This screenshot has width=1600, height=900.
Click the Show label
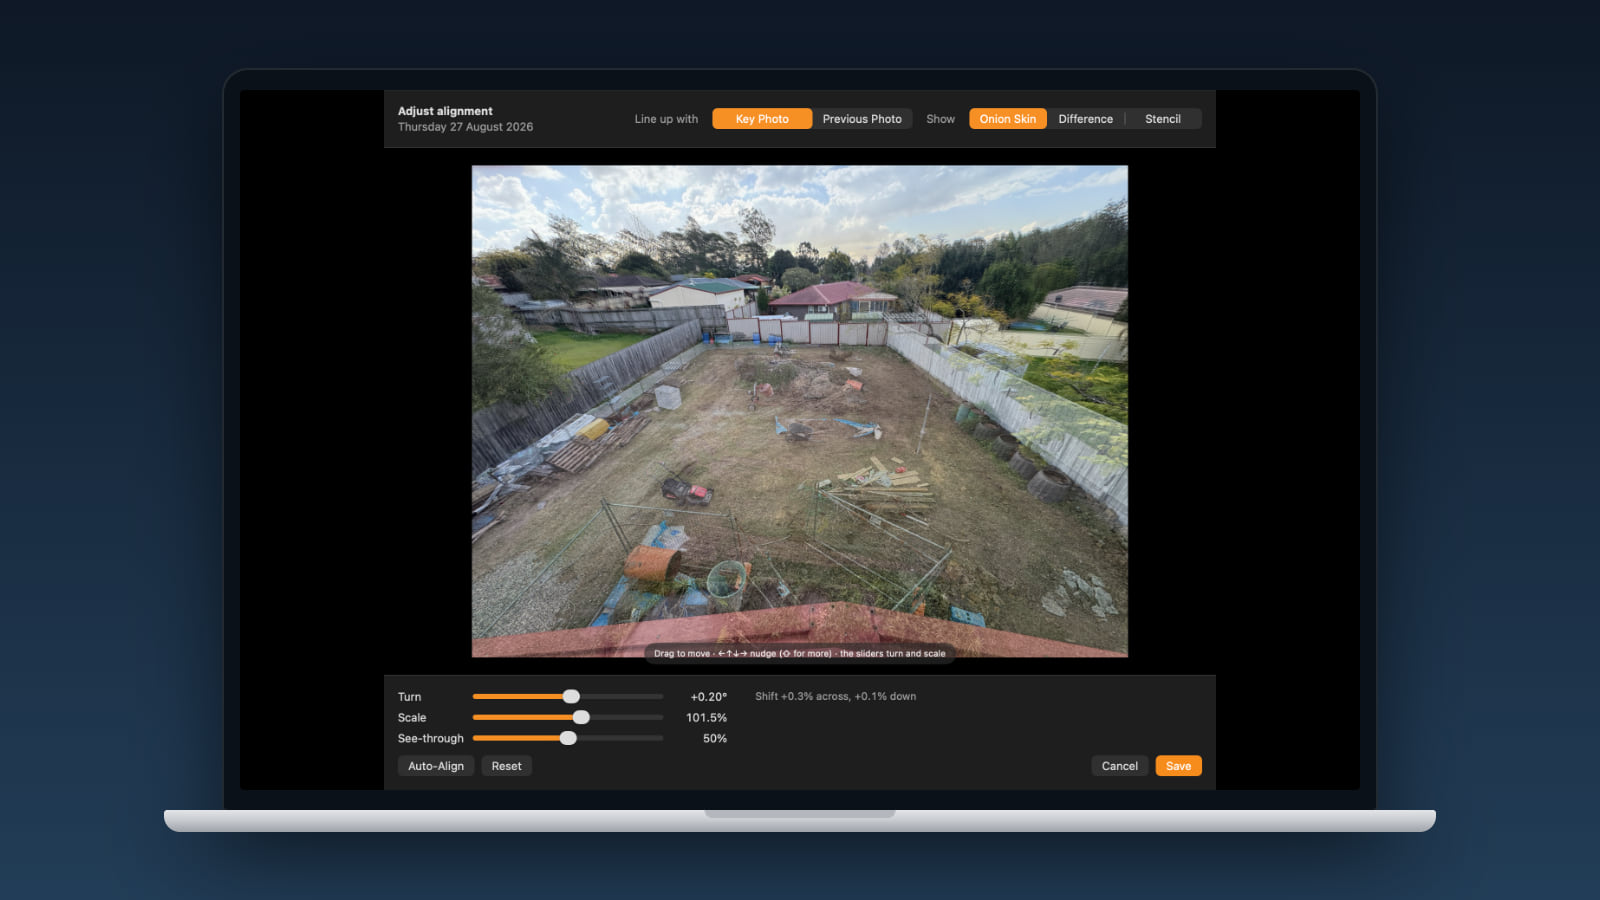coord(940,119)
